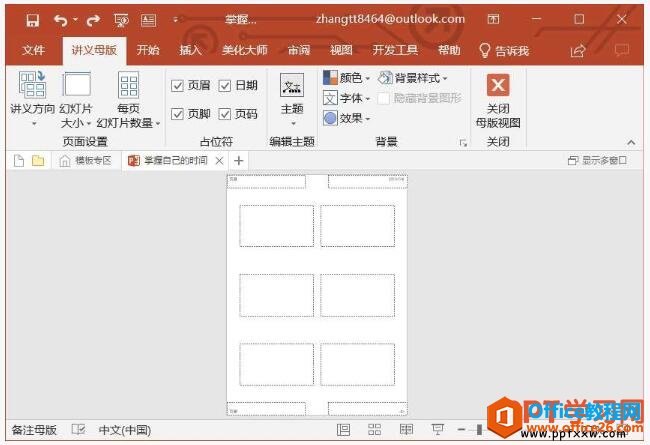The image size is (650, 445).
Task: Open the 审阅 tab
Action: [299, 50]
